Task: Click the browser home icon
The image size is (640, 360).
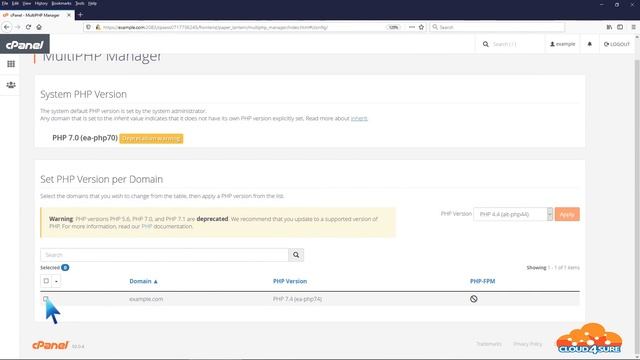Action: tap(39, 27)
